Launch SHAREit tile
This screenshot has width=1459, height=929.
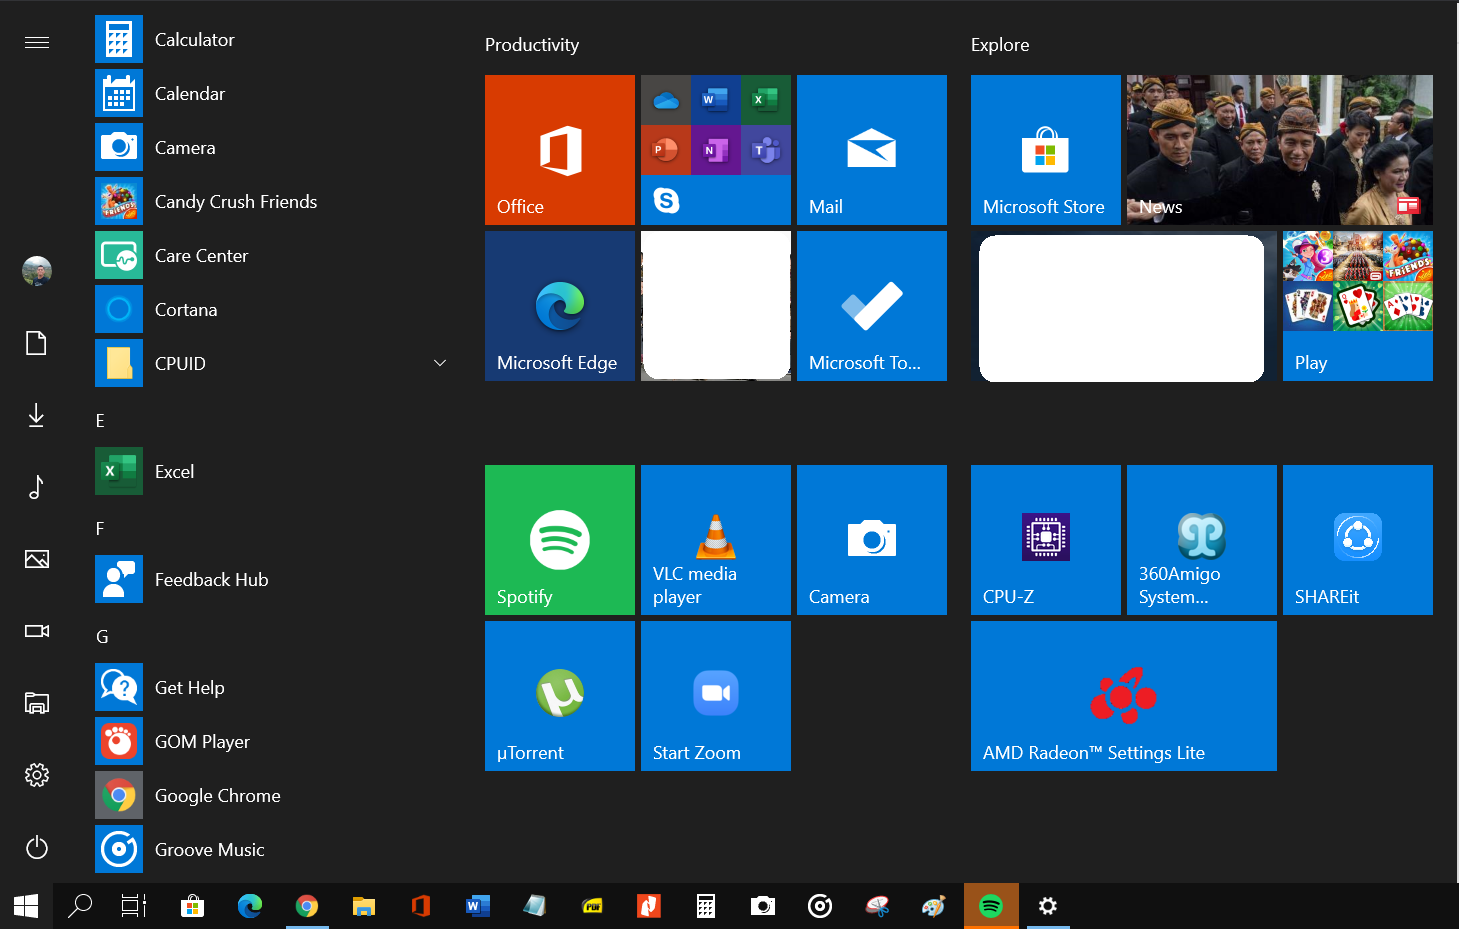pyautogui.click(x=1358, y=540)
